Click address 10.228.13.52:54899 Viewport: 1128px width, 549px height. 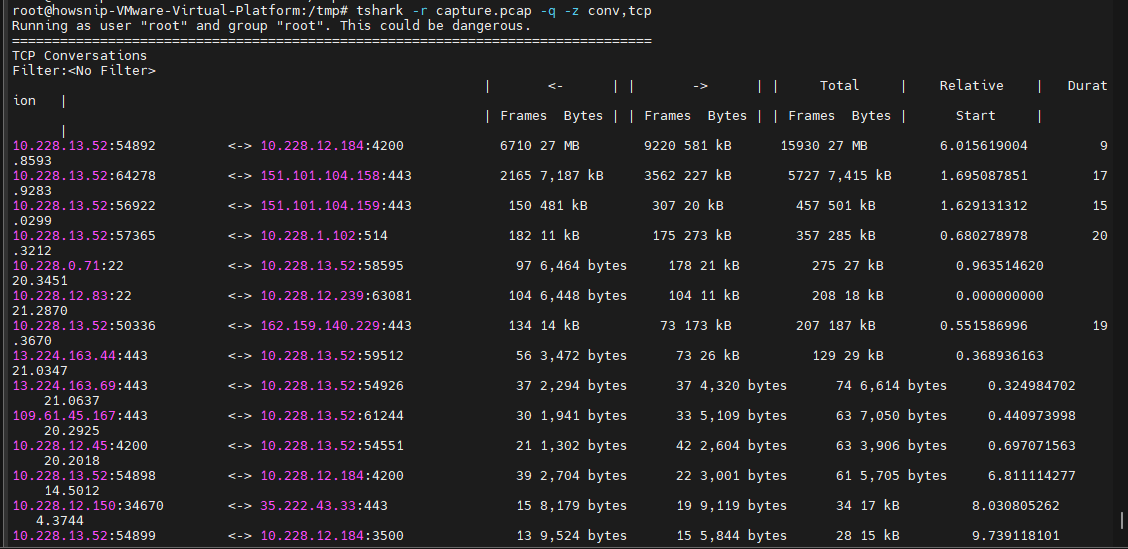[x=84, y=536]
